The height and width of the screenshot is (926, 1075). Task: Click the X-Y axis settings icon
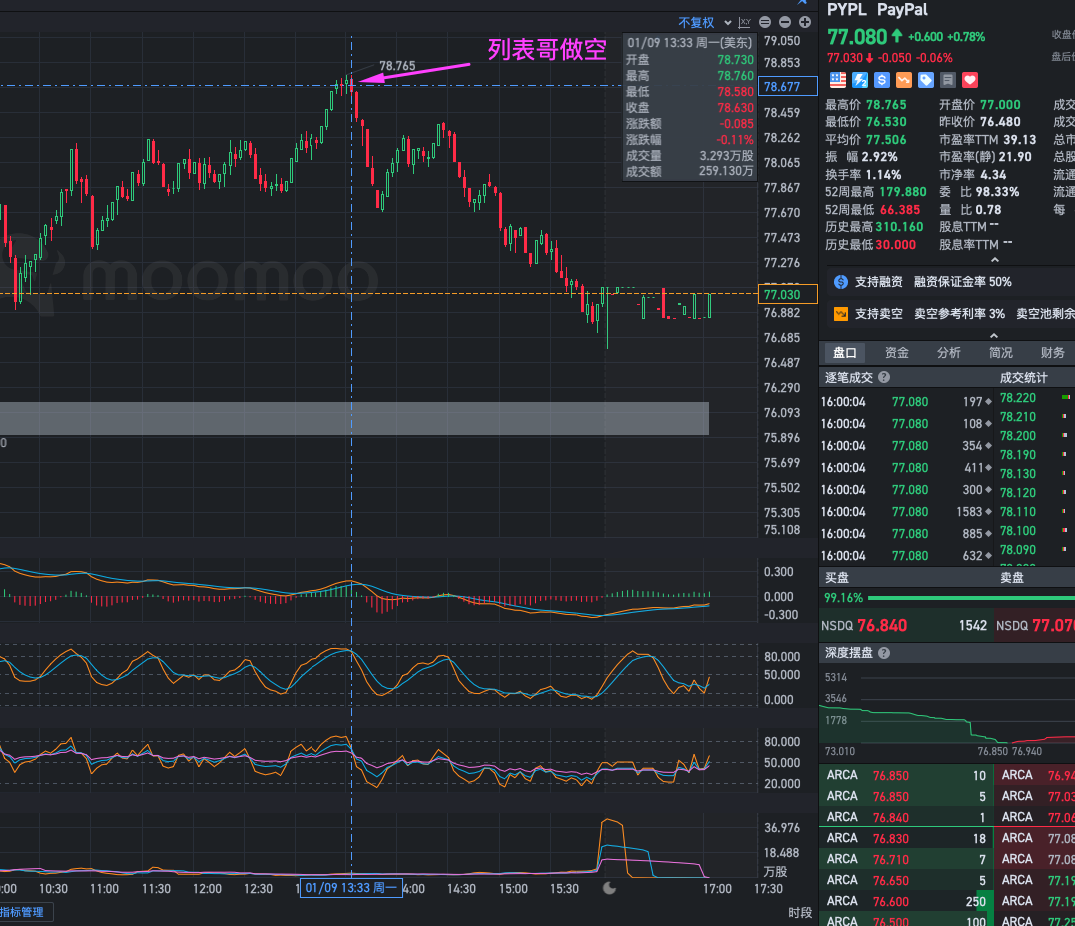point(745,22)
